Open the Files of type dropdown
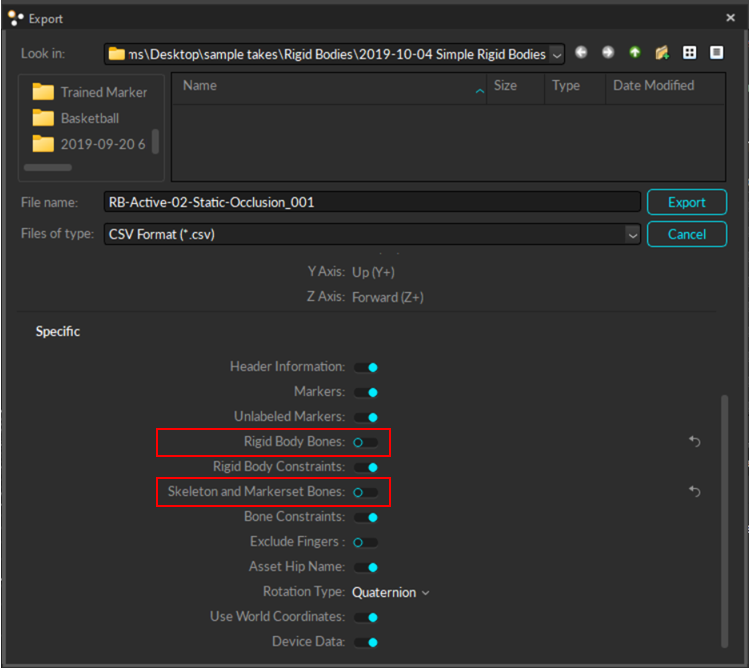Viewport: 749px width, 668px height. point(632,234)
